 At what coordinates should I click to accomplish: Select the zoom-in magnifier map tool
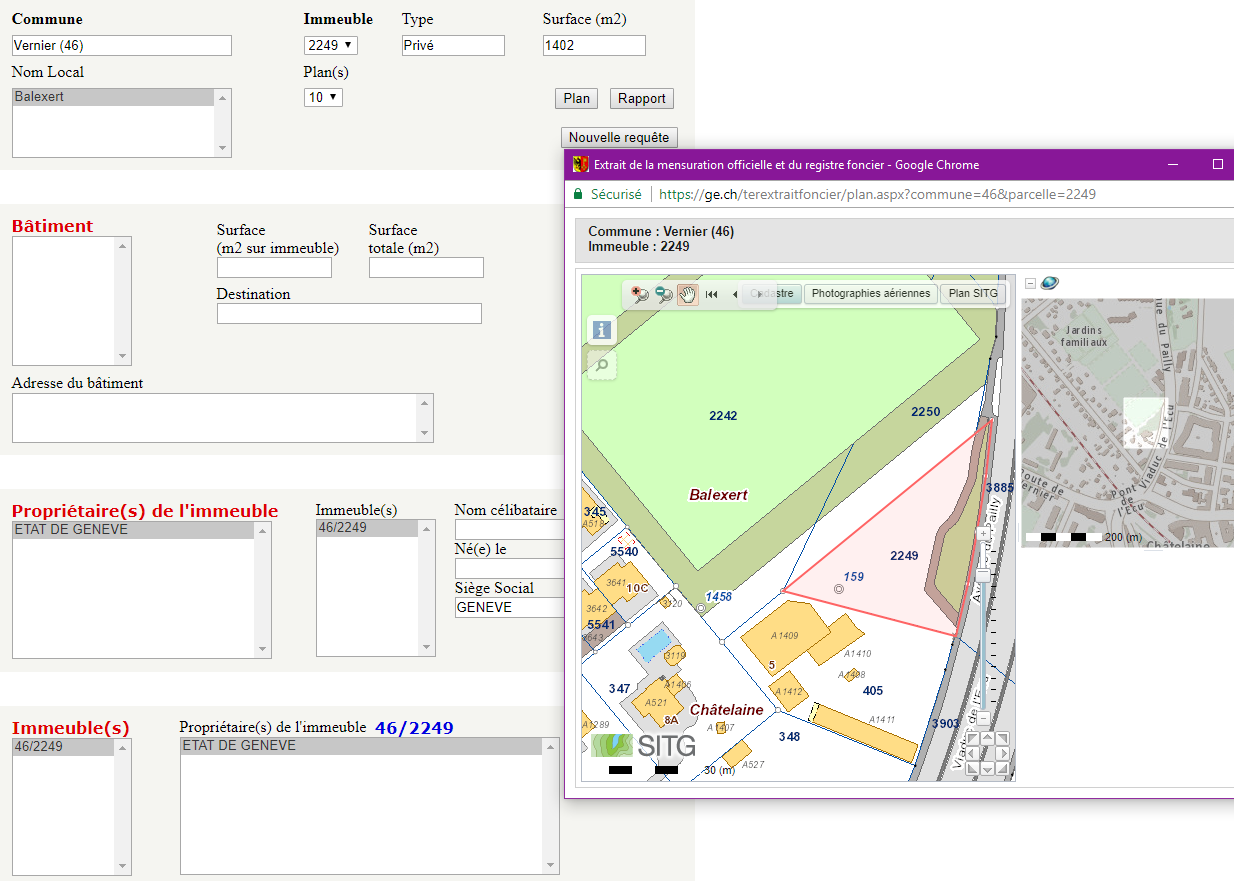click(639, 294)
